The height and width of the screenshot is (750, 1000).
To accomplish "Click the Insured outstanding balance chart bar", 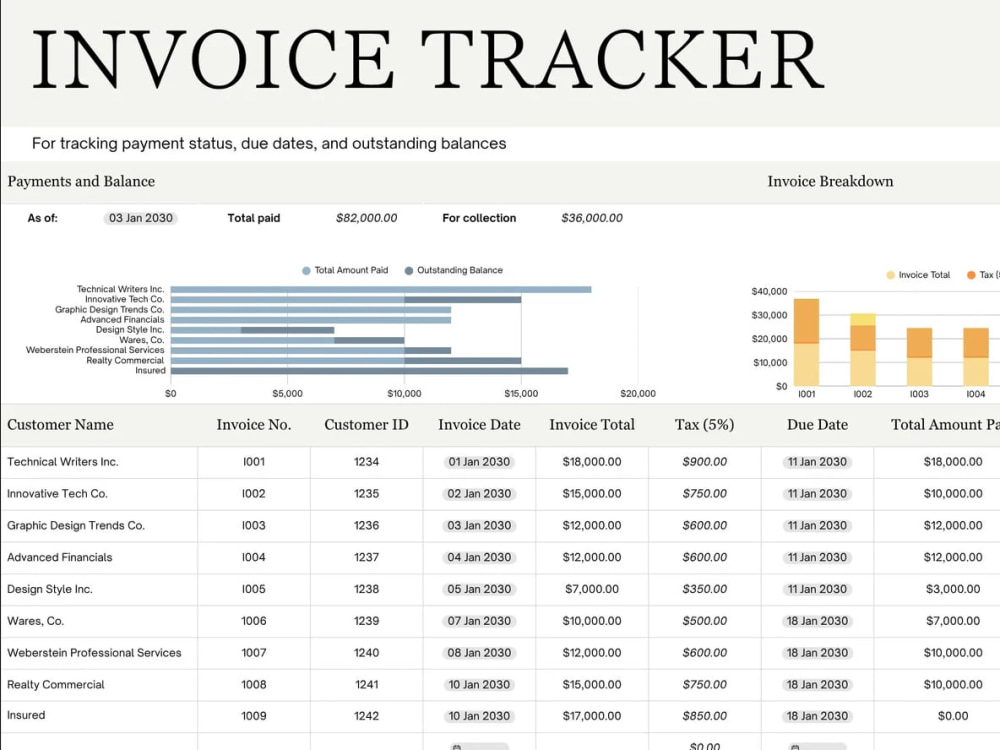I will pos(369,371).
